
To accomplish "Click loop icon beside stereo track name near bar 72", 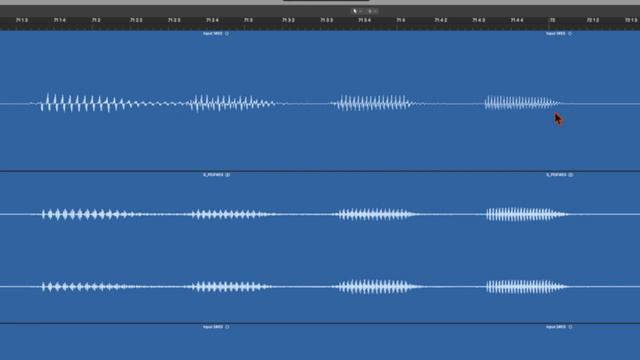I will click(571, 175).
